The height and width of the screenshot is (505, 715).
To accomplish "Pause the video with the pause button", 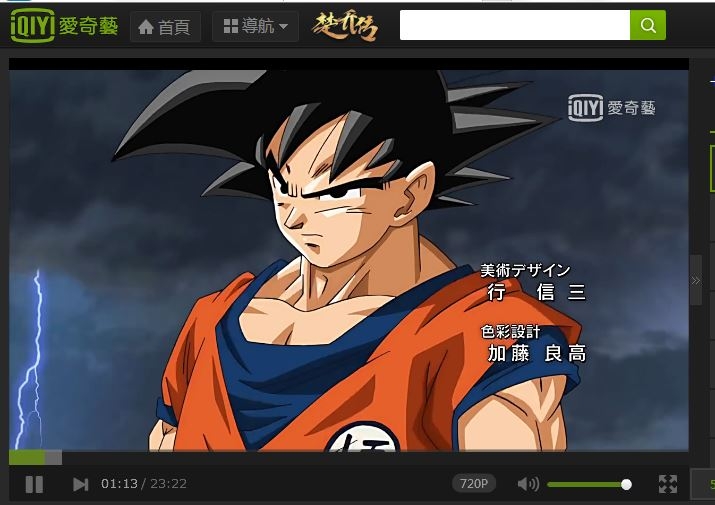I will pyautogui.click(x=34, y=484).
